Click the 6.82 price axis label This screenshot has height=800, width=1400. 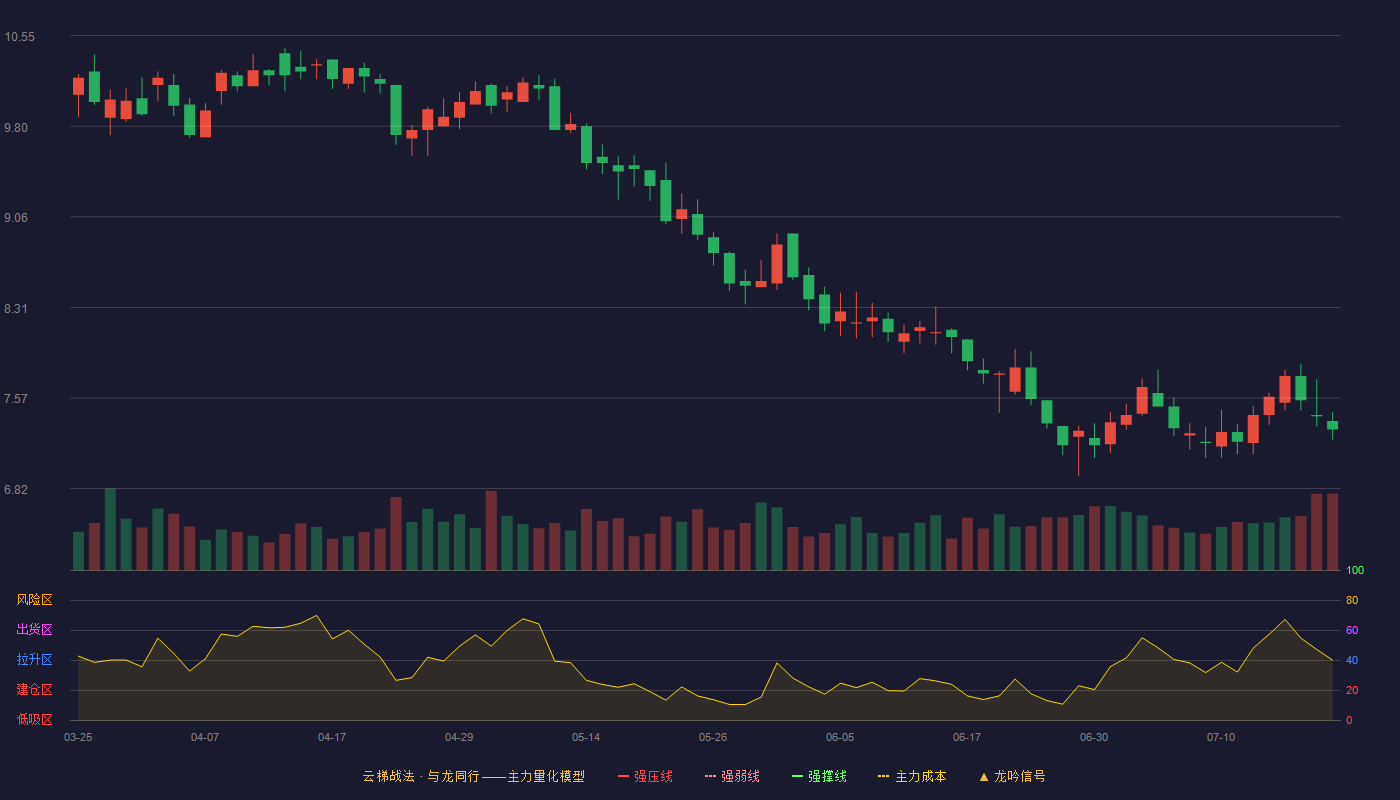[x=19, y=490]
